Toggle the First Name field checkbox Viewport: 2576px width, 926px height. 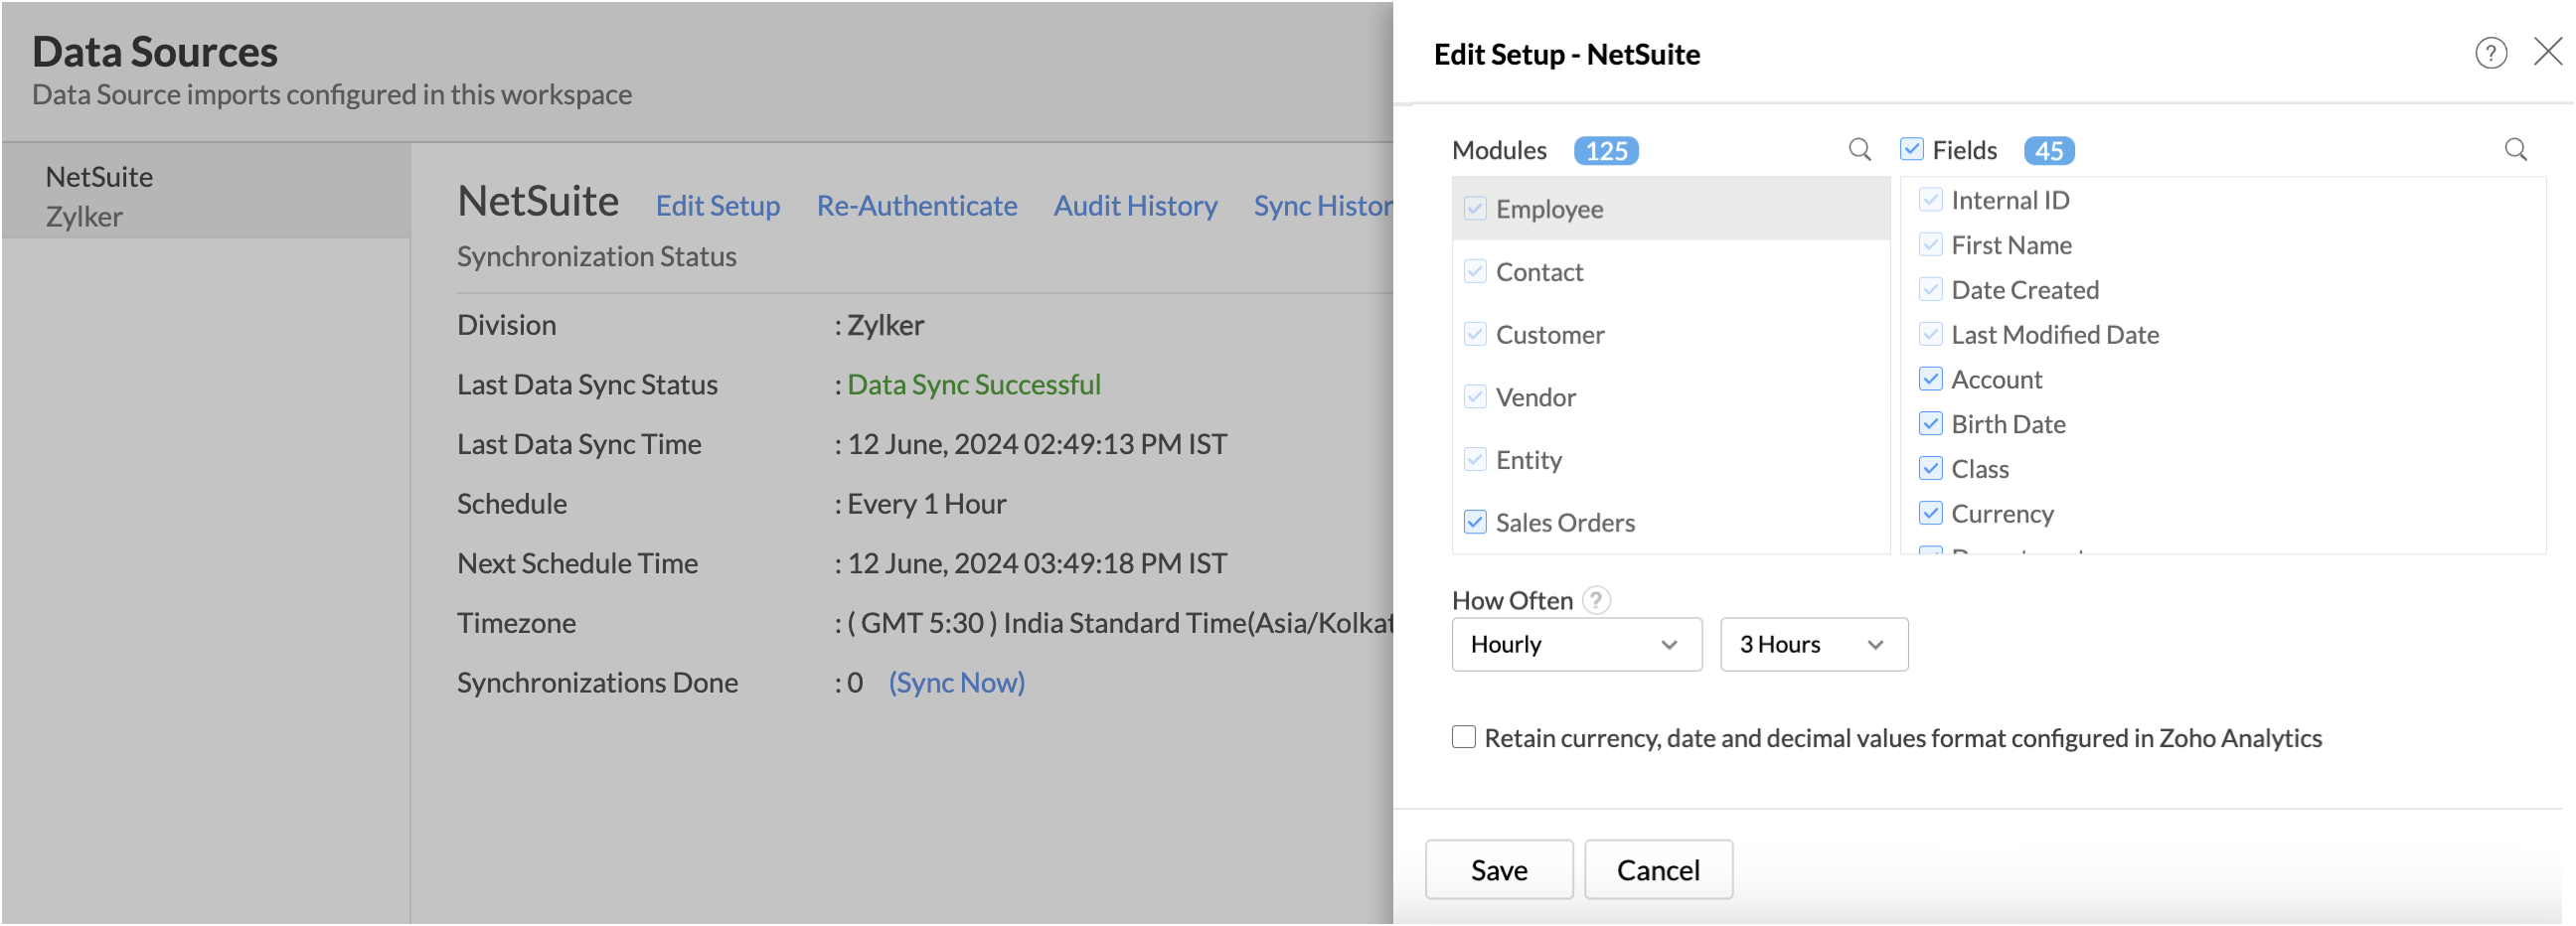1930,245
